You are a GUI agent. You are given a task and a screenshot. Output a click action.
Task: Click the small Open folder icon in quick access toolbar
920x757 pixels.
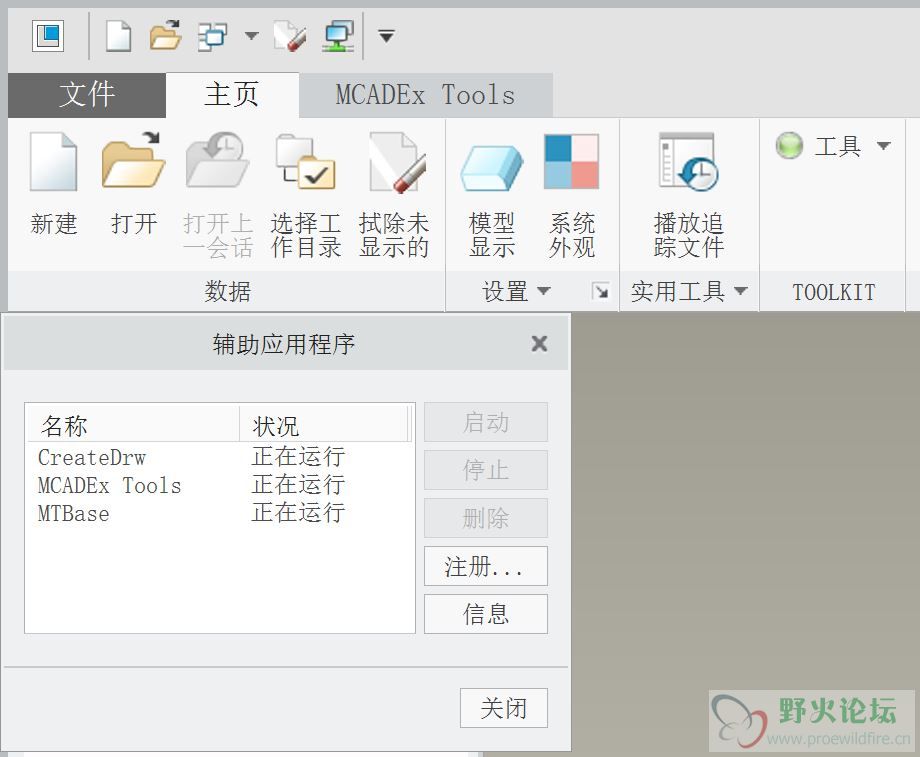pos(165,35)
